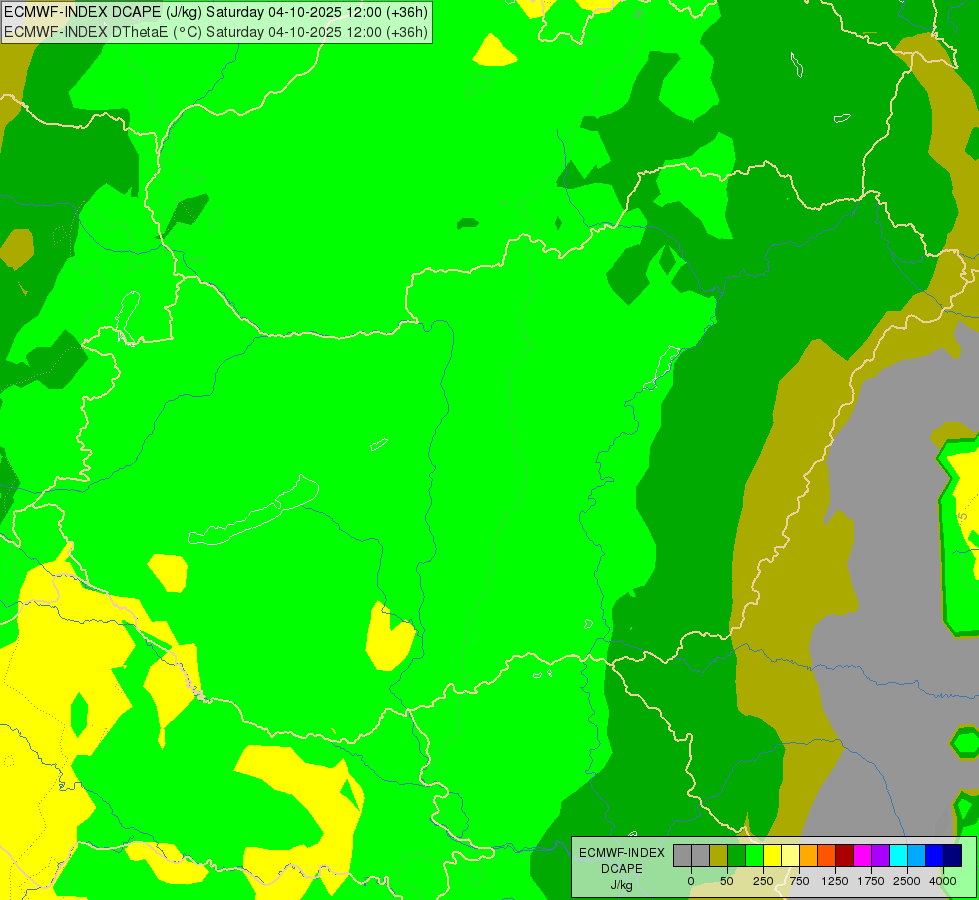The height and width of the screenshot is (900, 979).
Task: Click the olive legend swatch before 50
Action: point(718,856)
